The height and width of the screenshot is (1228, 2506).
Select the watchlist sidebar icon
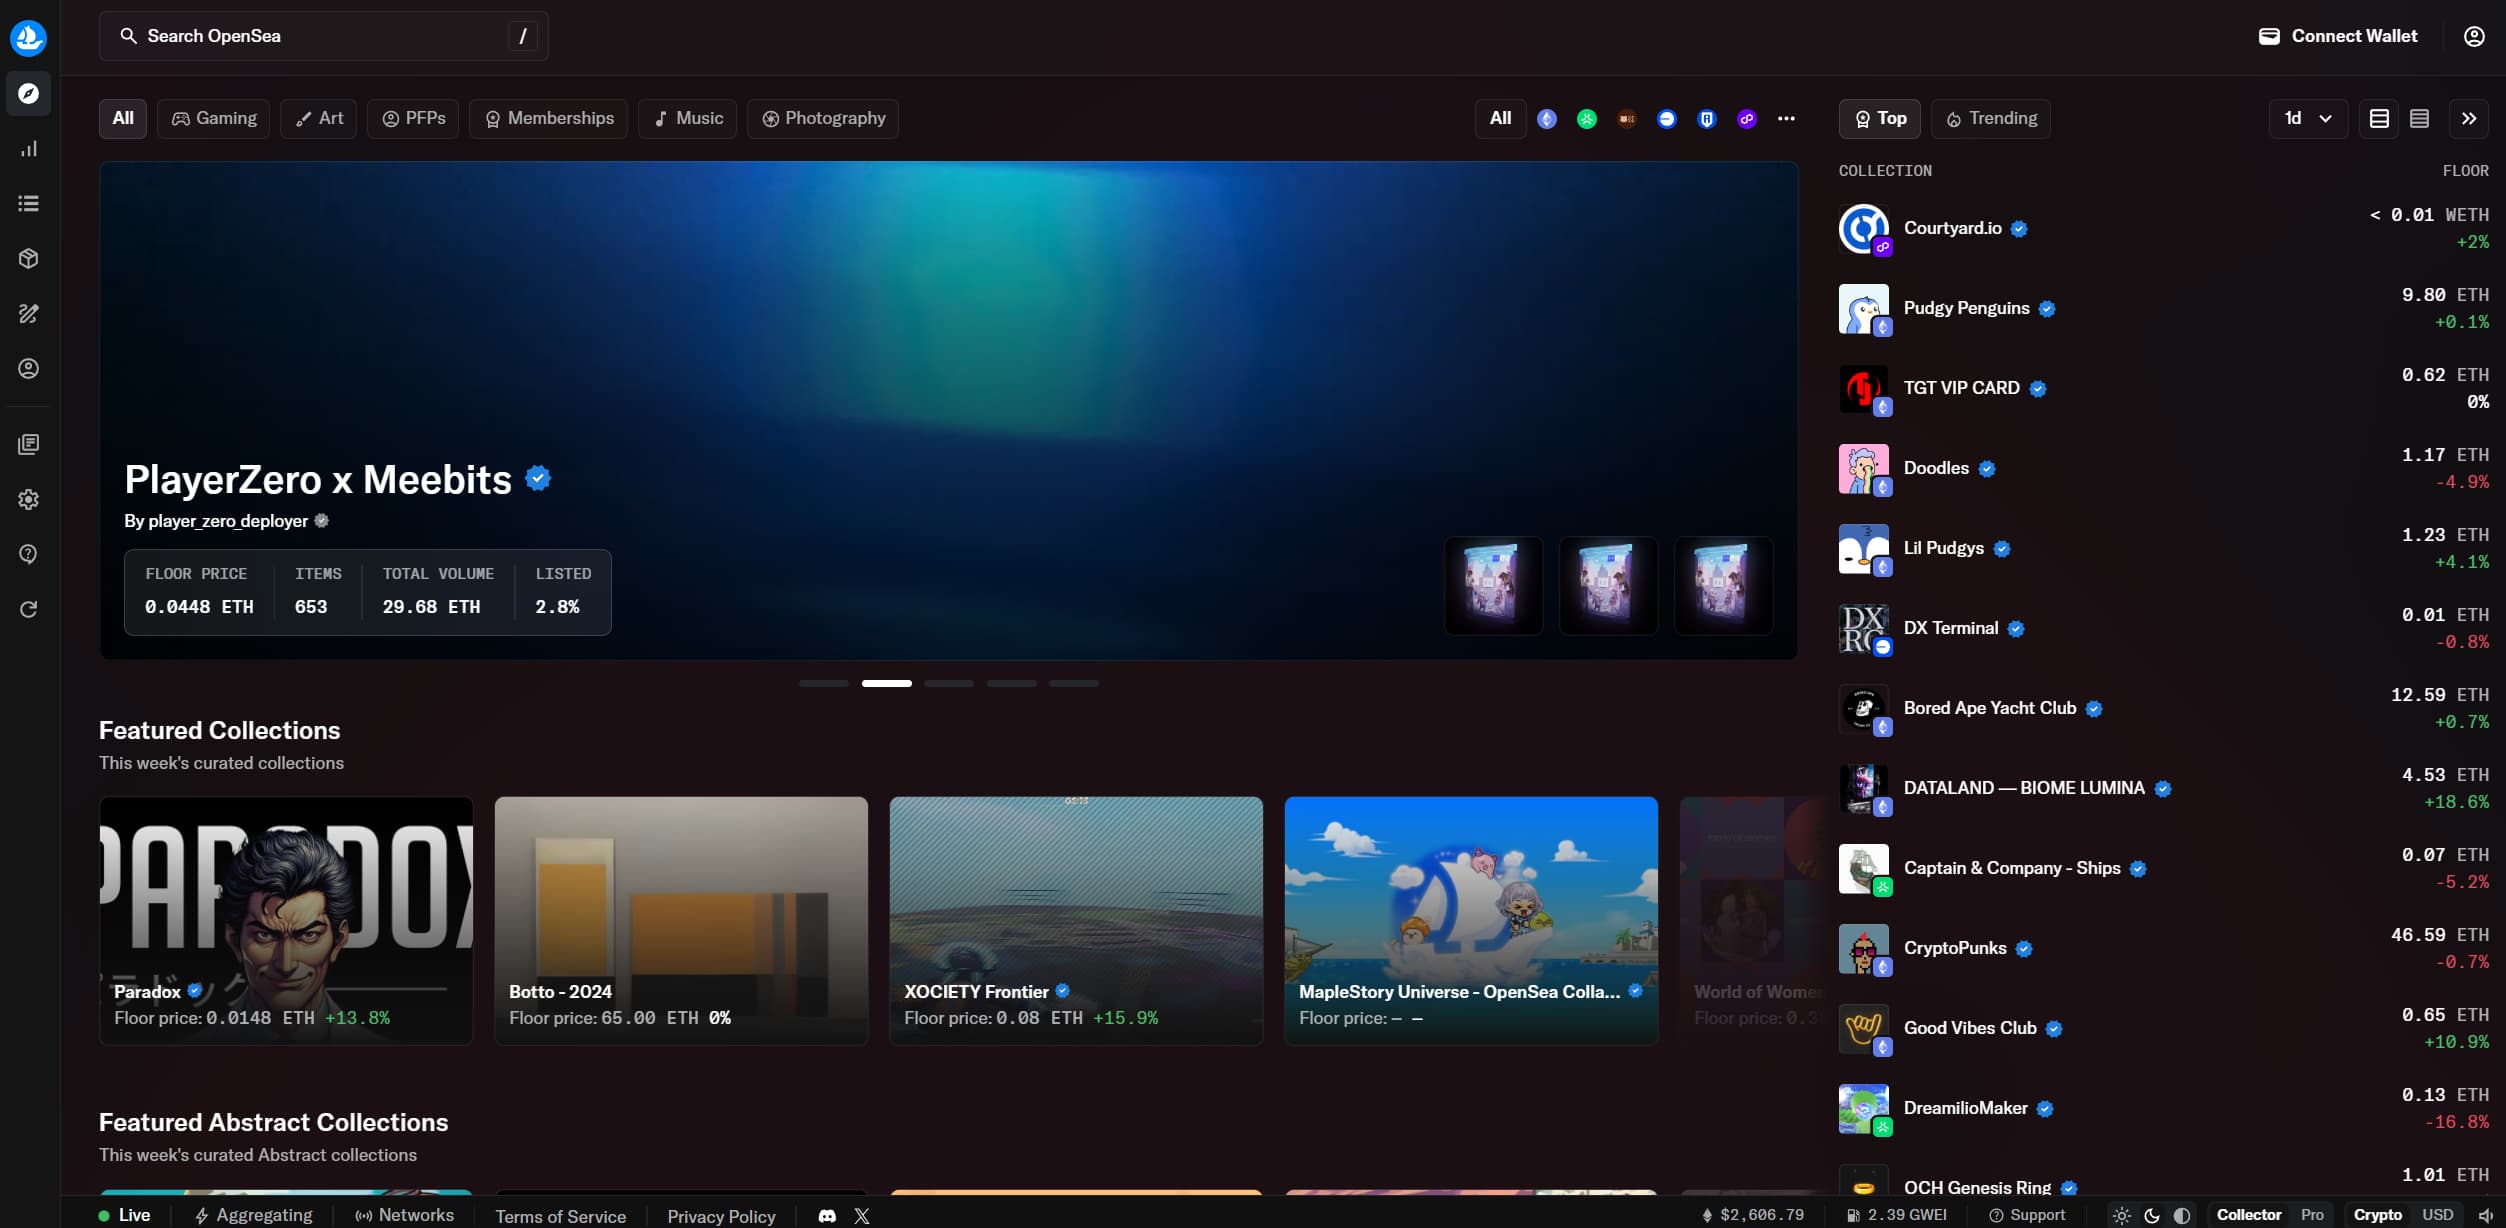pos(29,203)
